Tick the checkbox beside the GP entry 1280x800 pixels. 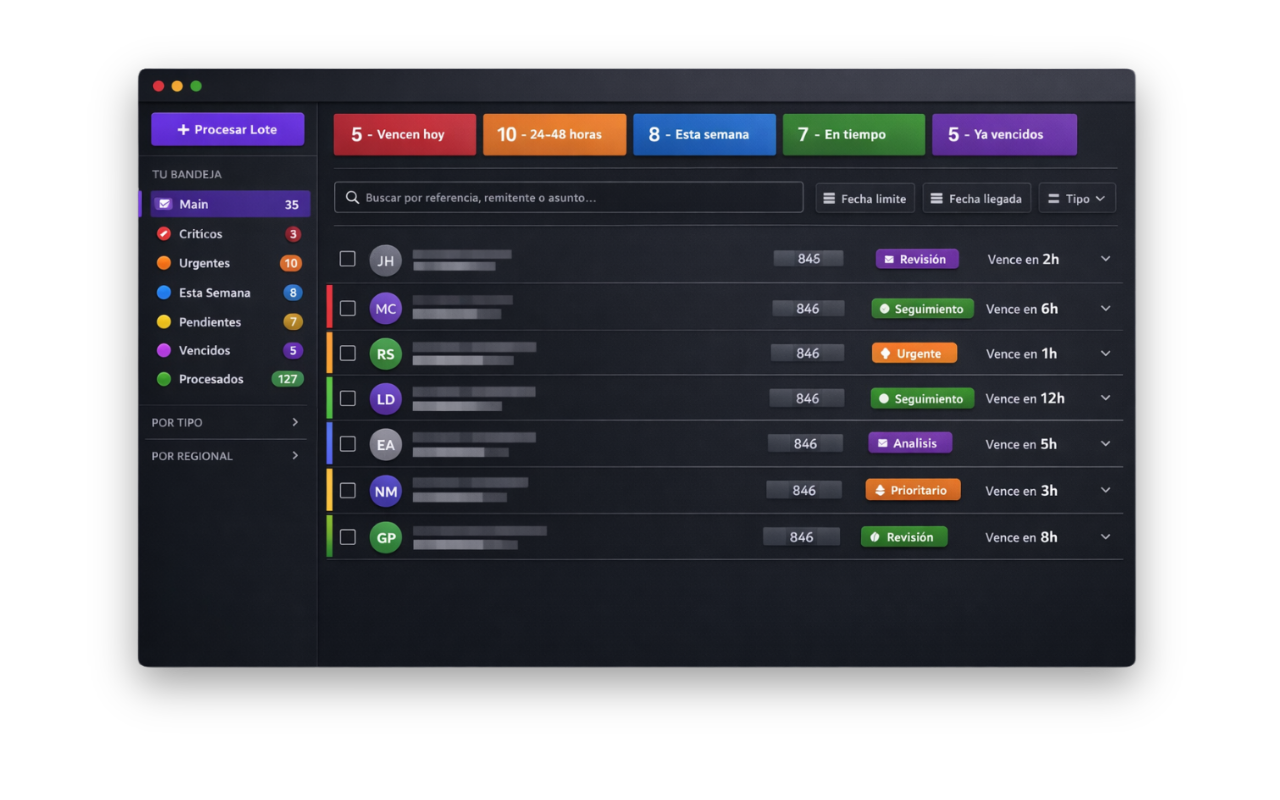pos(347,537)
